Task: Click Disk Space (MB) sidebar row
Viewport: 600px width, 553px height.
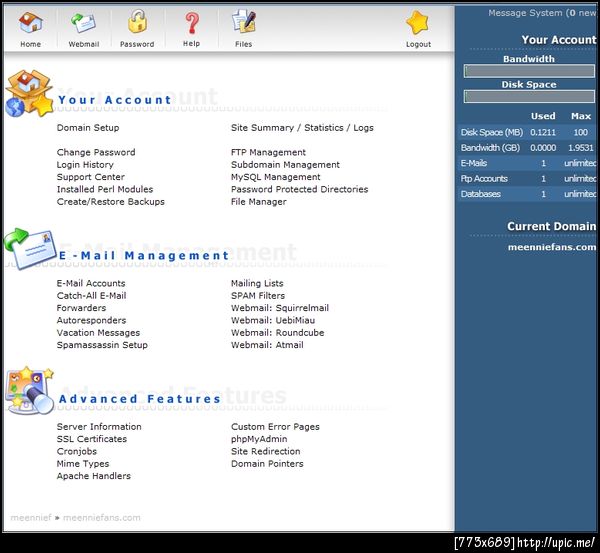Action: (x=527, y=132)
